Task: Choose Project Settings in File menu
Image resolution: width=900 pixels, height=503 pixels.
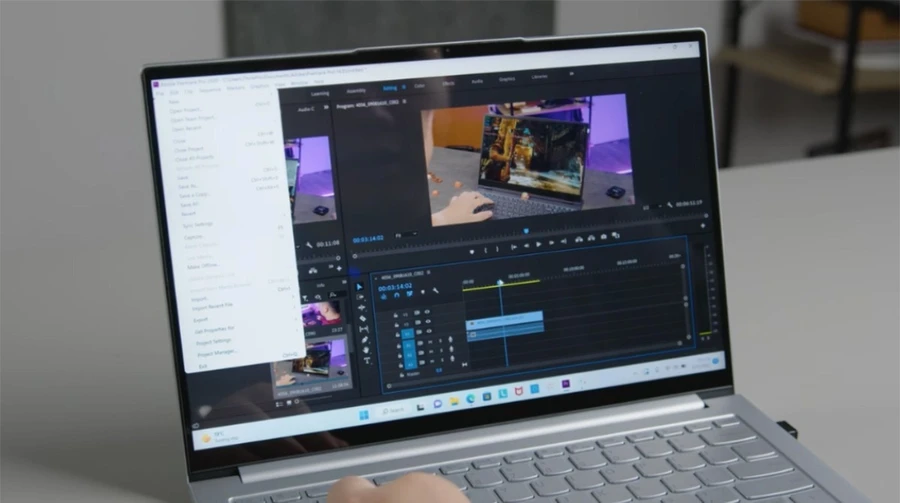Action: coord(214,342)
